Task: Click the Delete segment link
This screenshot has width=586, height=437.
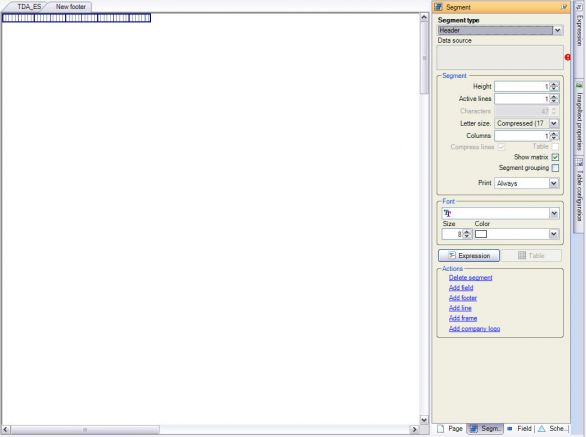Action: point(471,277)
